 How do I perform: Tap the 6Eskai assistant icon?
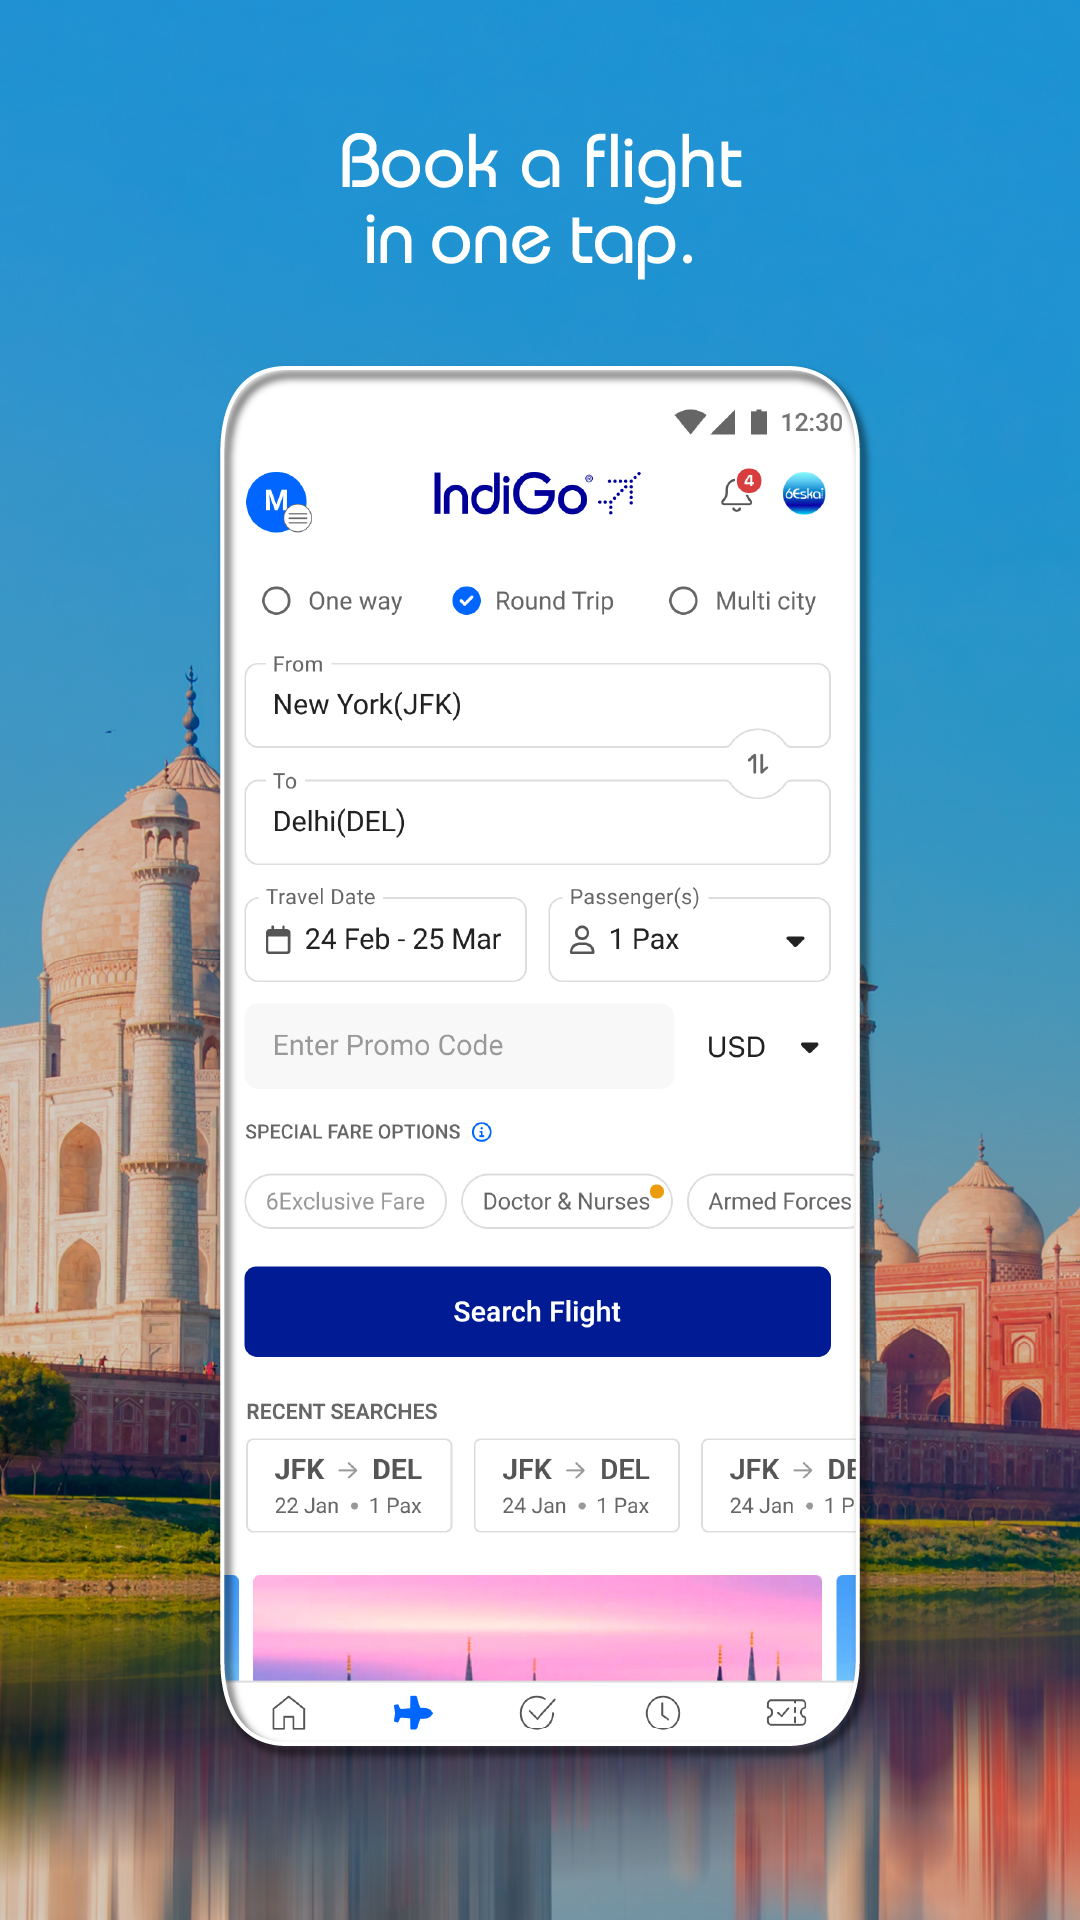(804, 494)
